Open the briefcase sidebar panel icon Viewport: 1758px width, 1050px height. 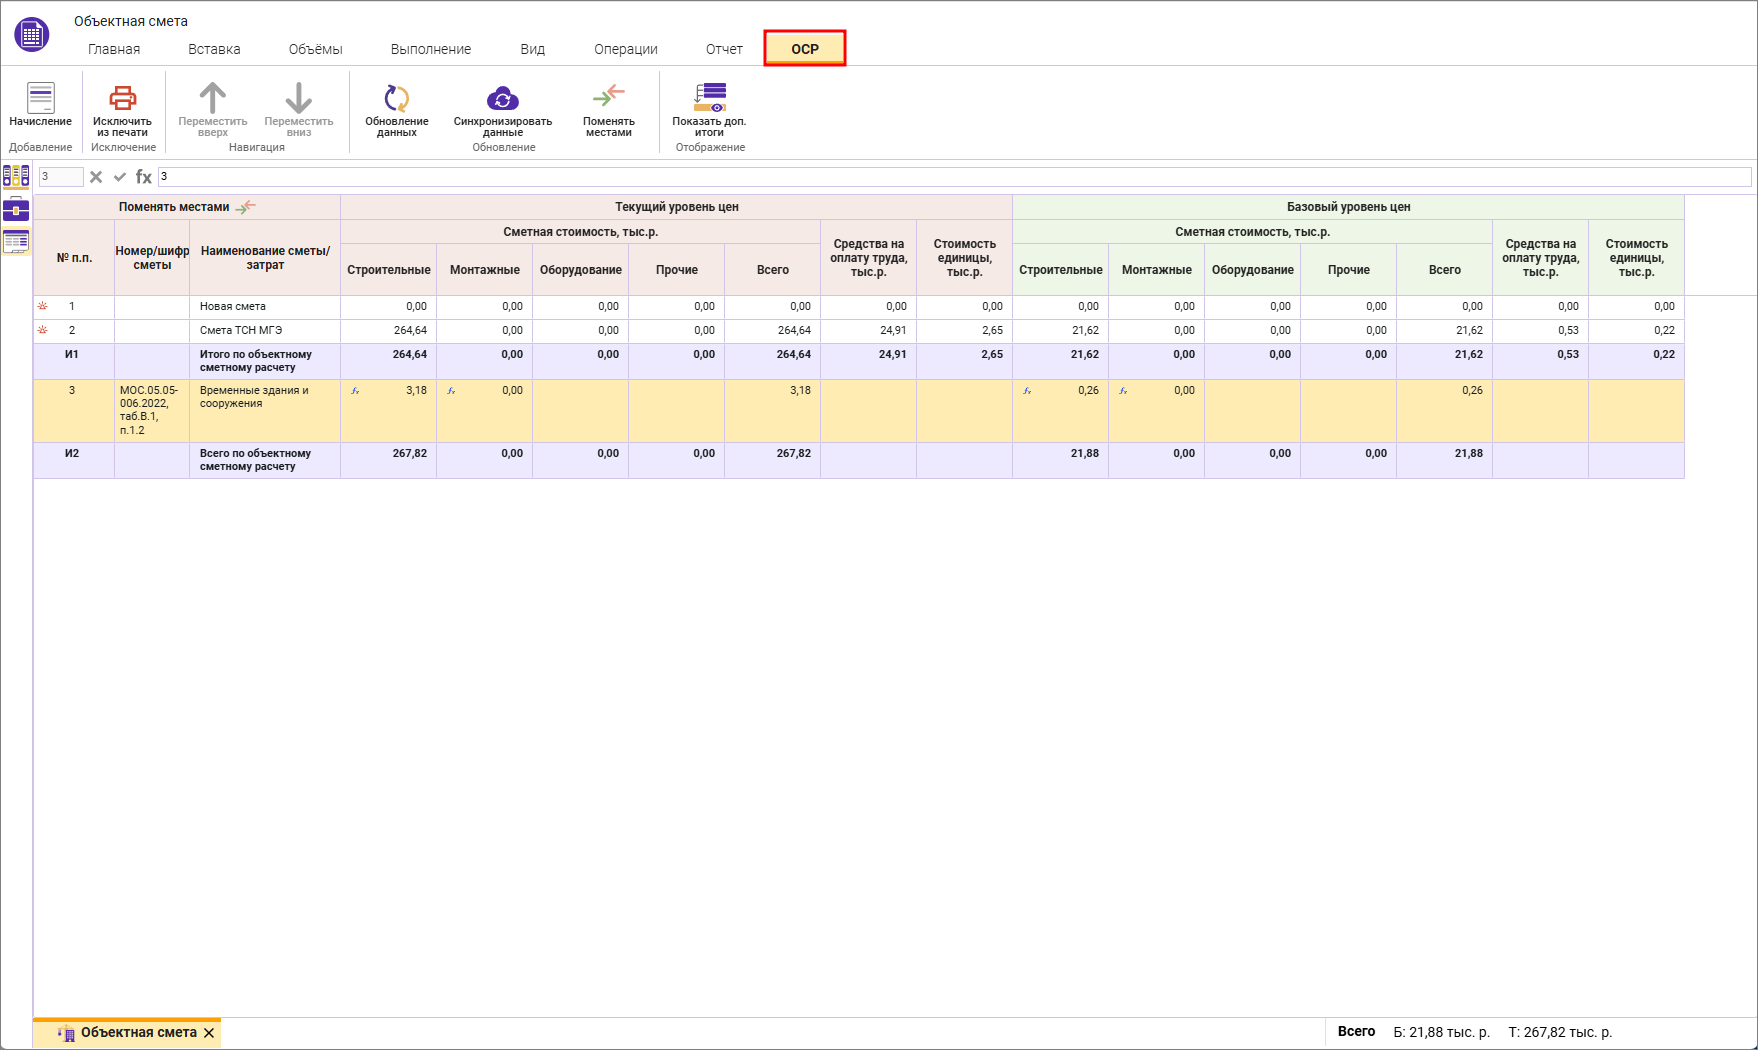16,209
